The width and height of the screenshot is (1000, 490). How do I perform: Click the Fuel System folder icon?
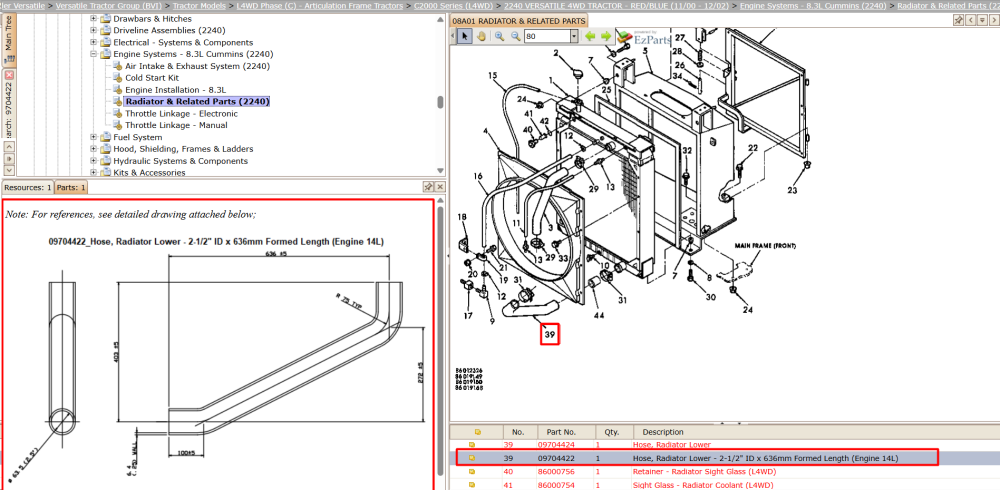[x=105, y=137]
